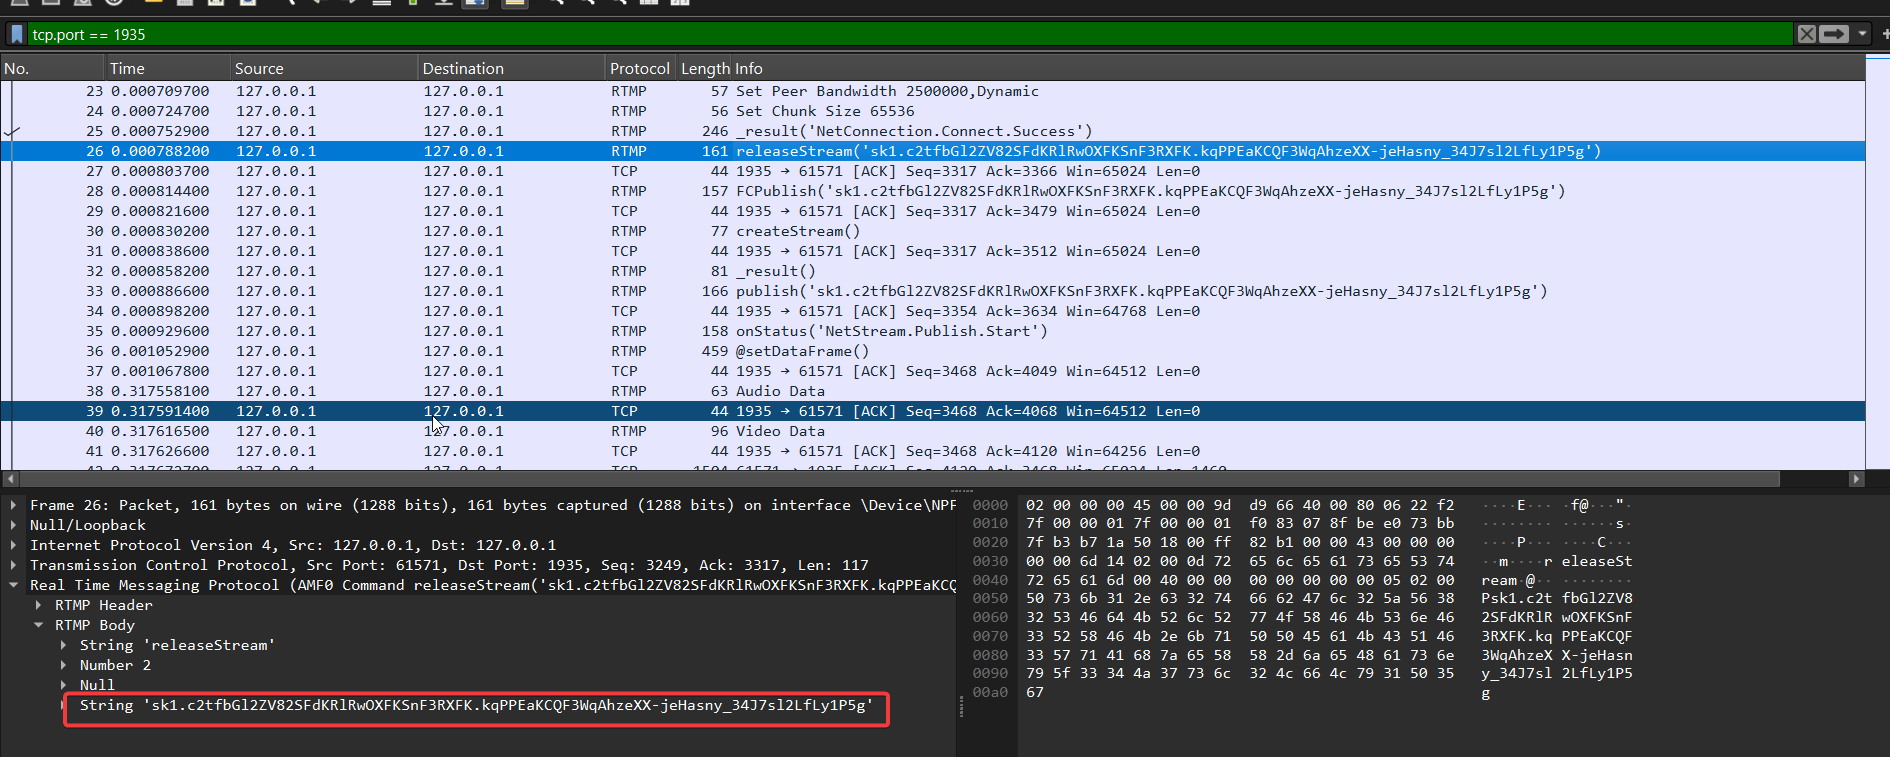Select packet 40 Video Data row
1890x757 pixels.
pyautogui.click(x=932, y=431)
